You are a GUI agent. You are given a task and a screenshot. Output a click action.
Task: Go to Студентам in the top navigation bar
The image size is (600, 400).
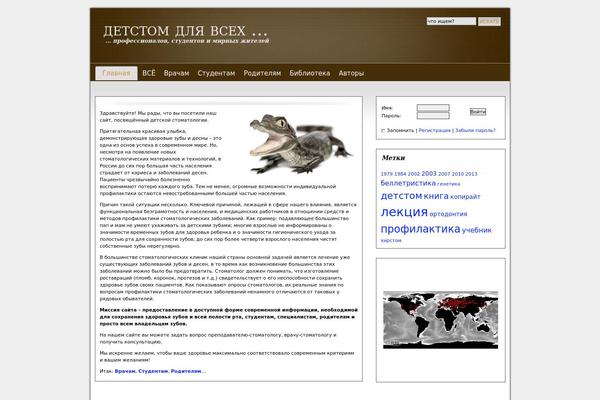point(216,73)
